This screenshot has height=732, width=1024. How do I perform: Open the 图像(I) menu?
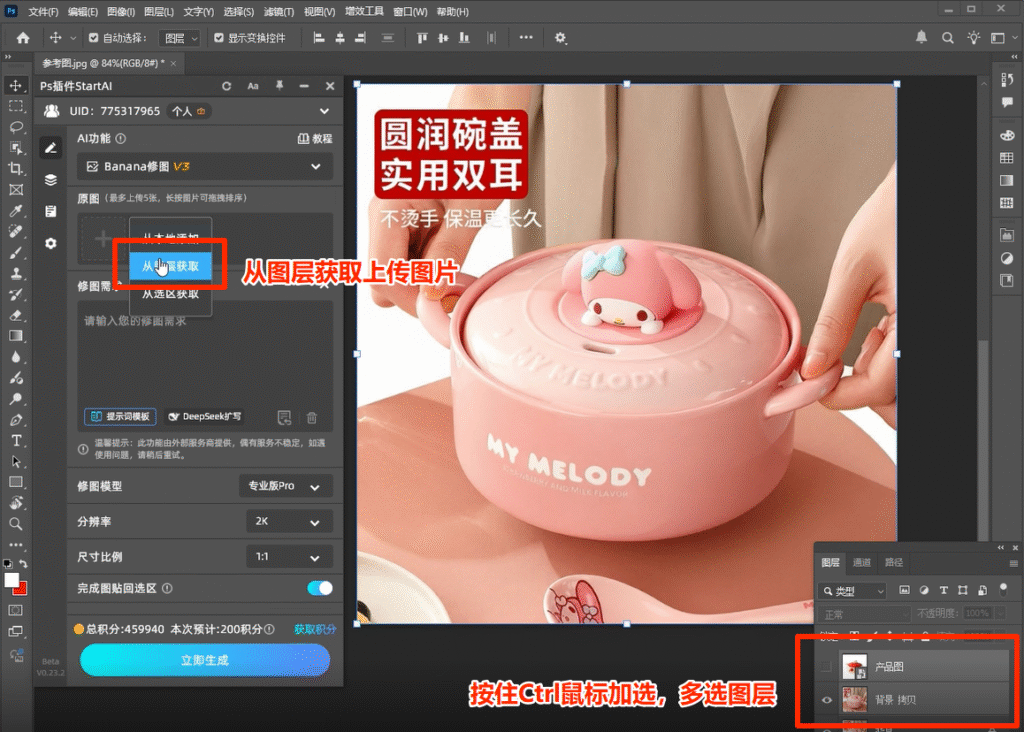pyautogui.click(x=120, y=12)
